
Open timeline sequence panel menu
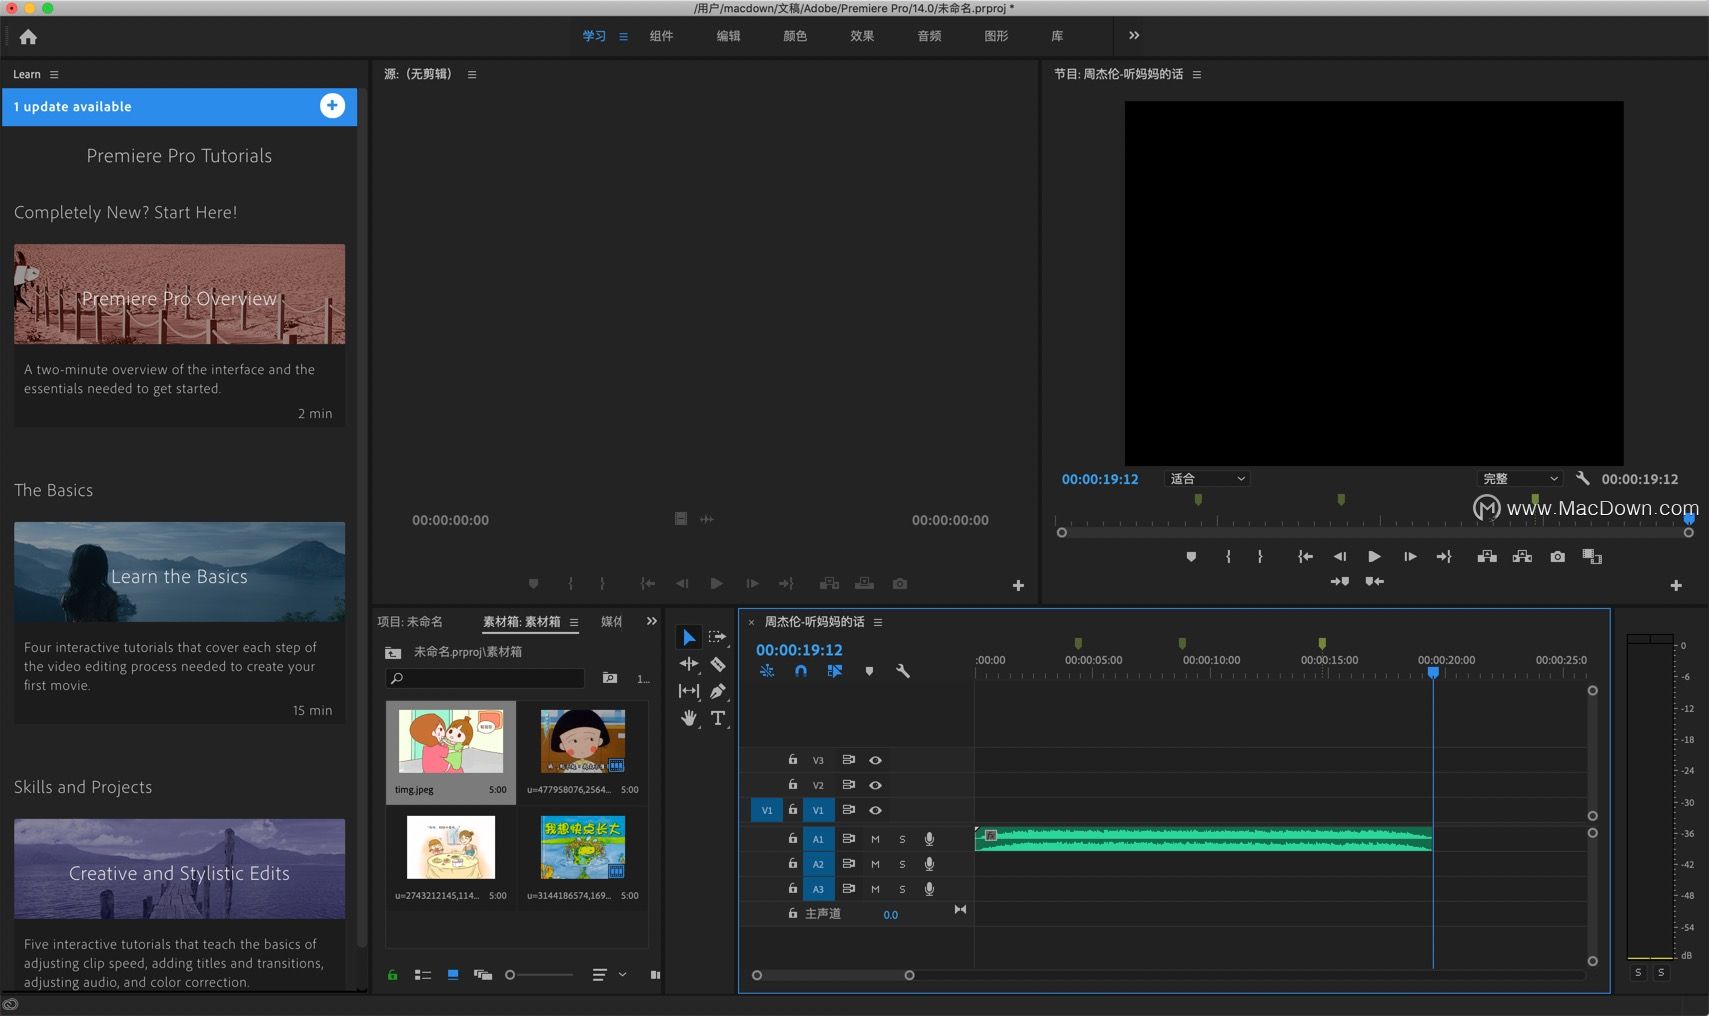(878, 622)
